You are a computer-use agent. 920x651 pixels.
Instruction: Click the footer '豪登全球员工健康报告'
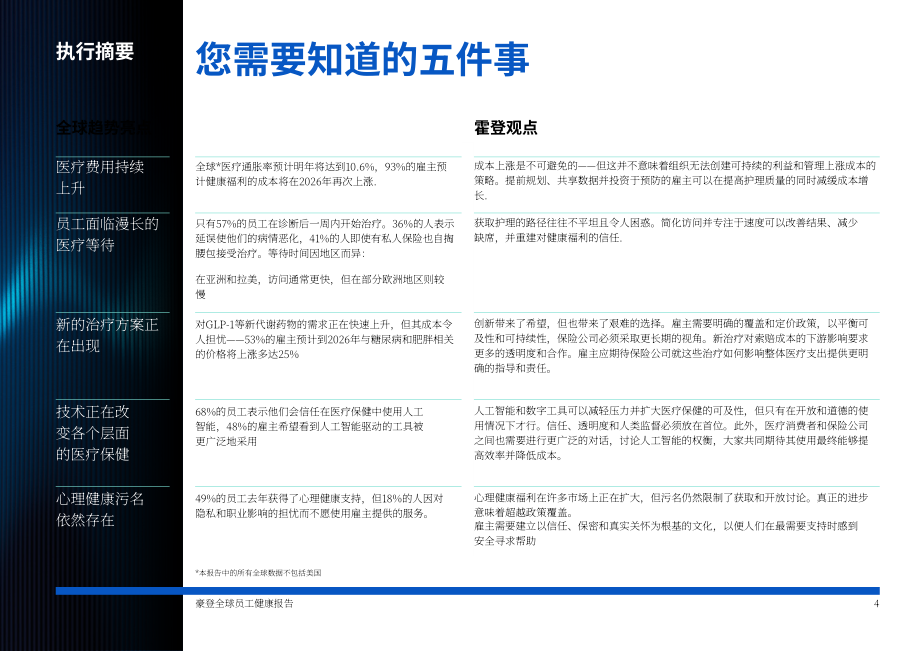pos(245,603)
